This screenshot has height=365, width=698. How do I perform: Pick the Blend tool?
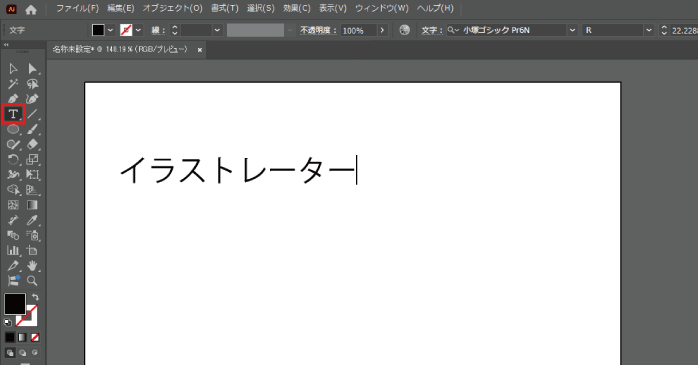(x=13, y=235)
